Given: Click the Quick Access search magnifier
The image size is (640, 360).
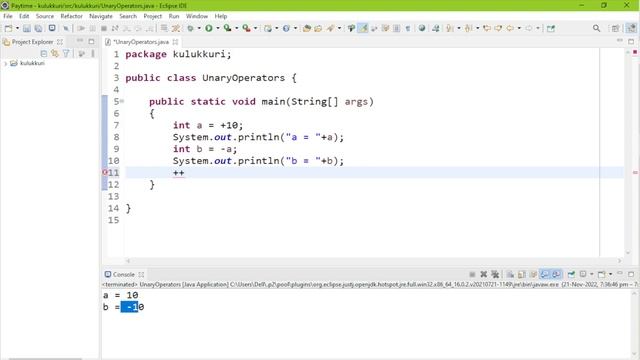Looking at the screenshot, I should coord(596,28).
